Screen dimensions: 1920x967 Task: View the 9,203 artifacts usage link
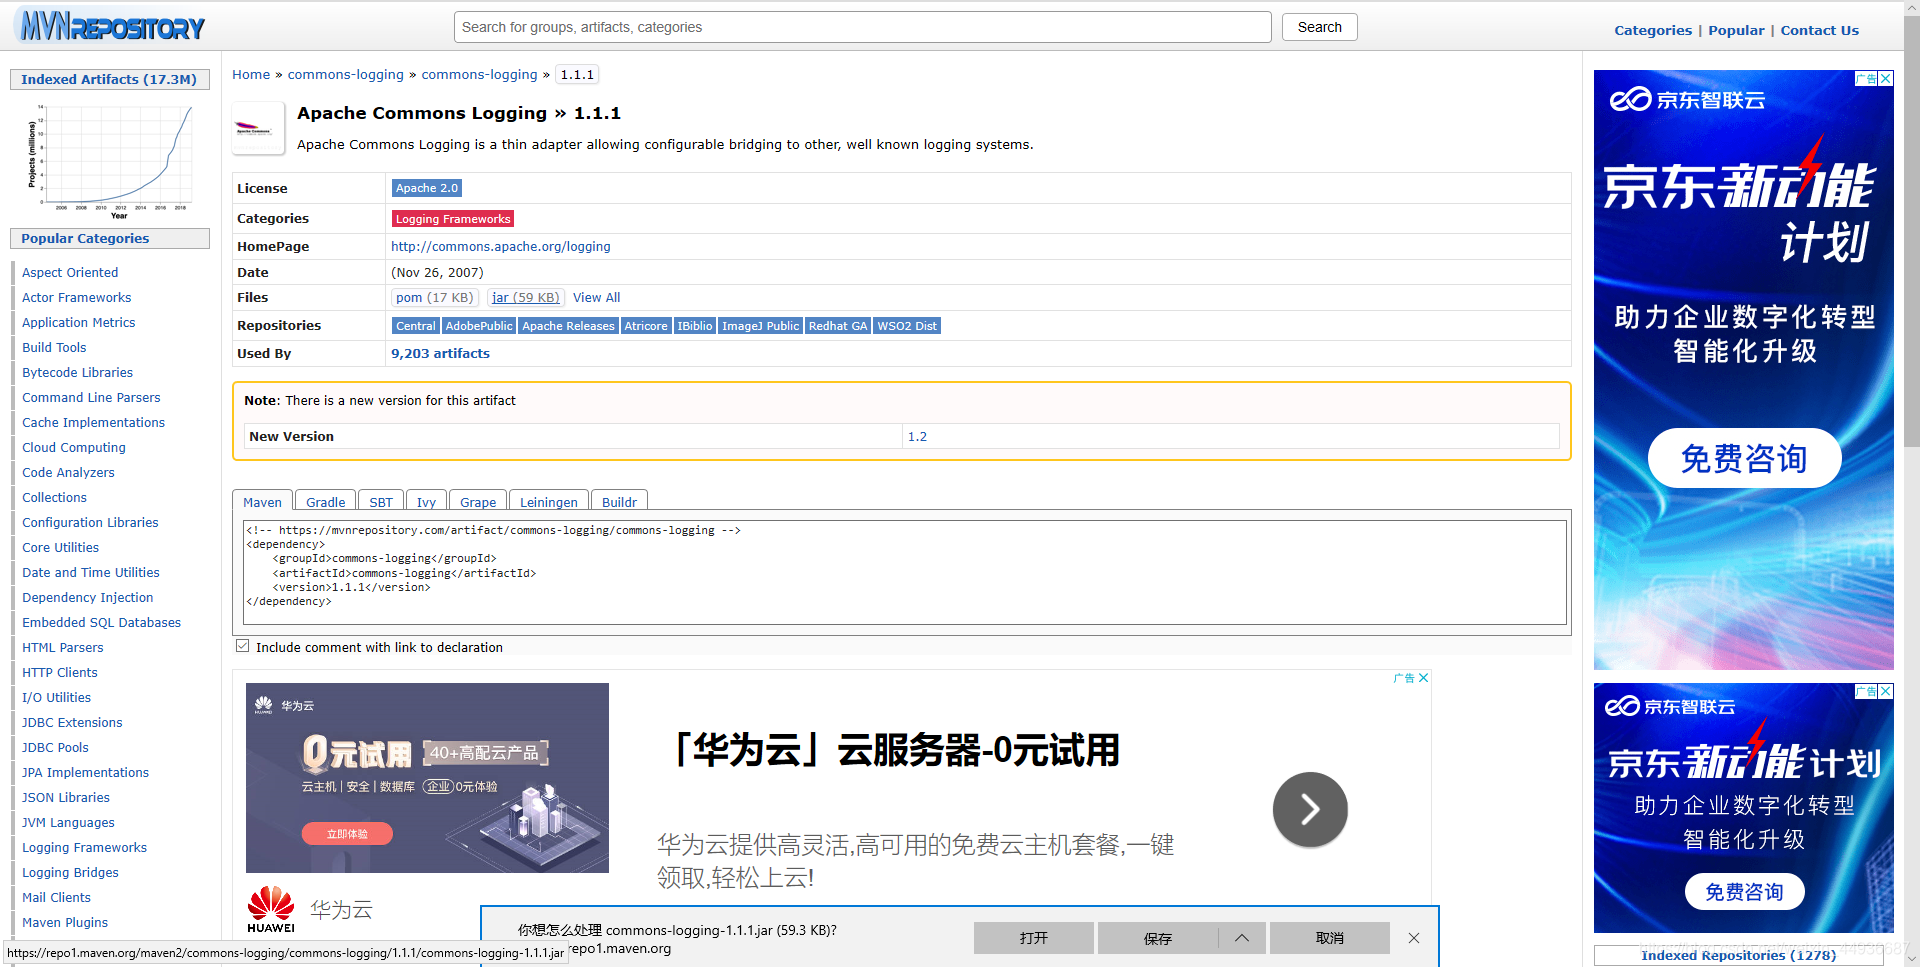[440, 353]
